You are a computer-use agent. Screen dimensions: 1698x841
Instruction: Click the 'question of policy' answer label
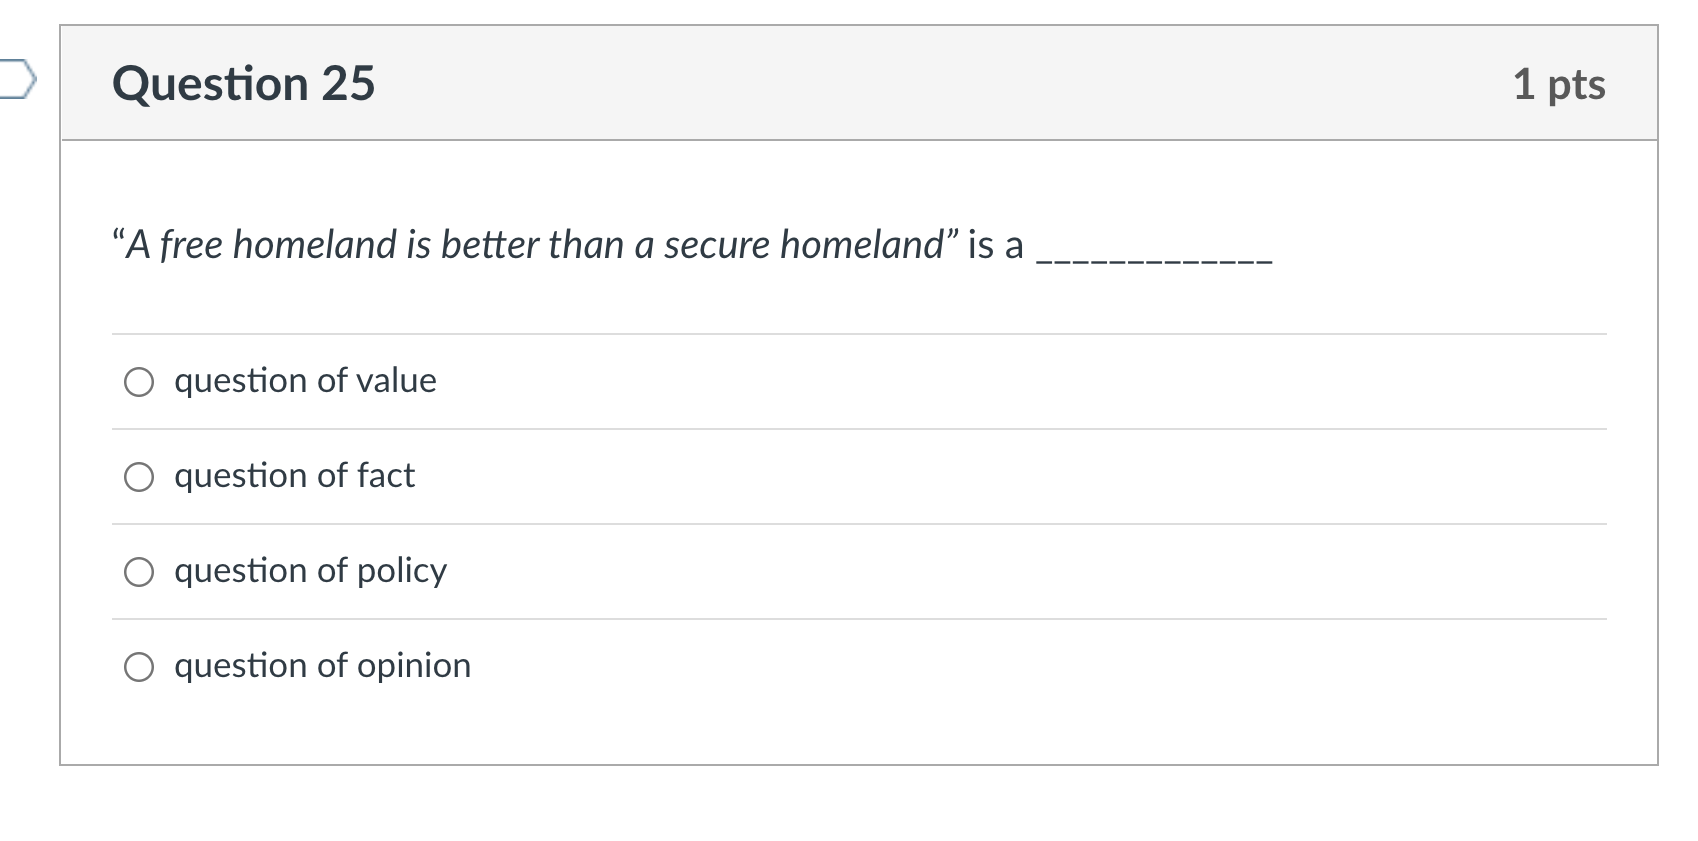pos(310,572)
